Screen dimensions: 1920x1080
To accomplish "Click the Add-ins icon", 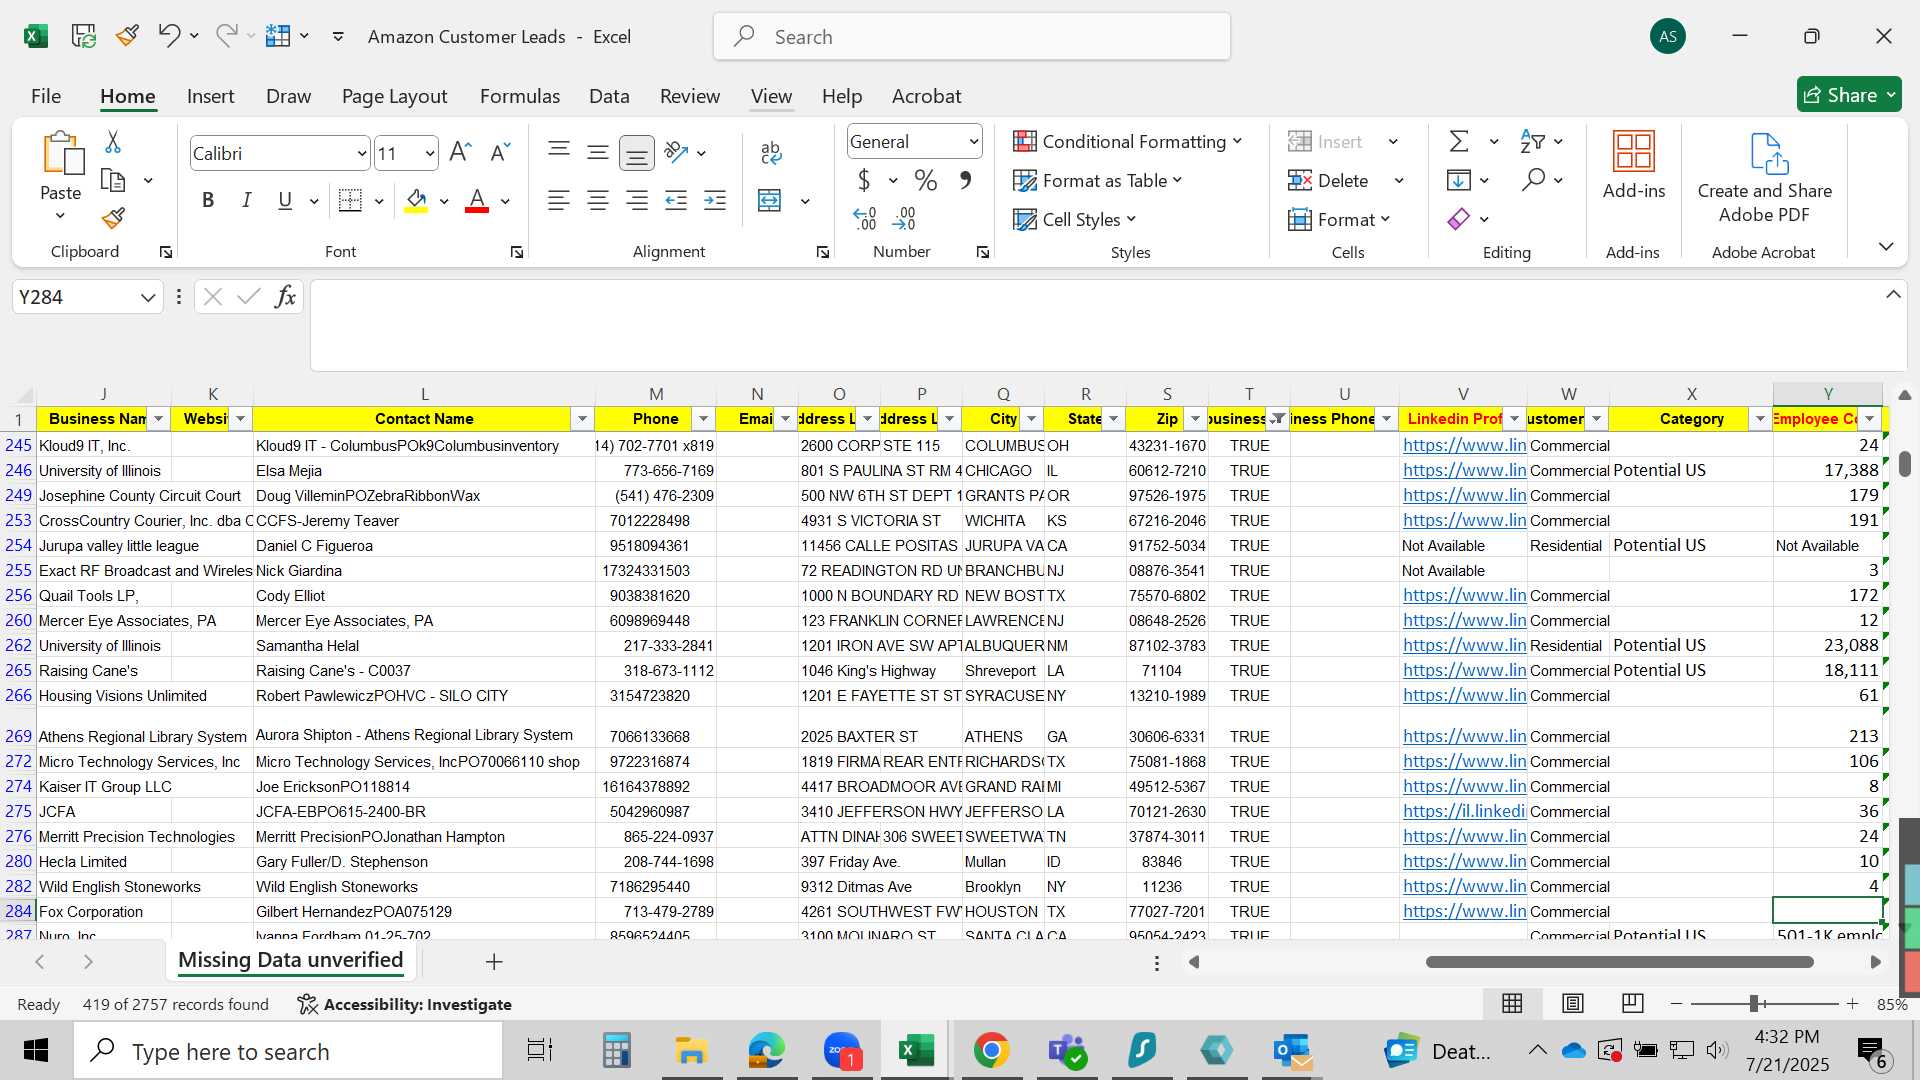I will click(1634, 152).
